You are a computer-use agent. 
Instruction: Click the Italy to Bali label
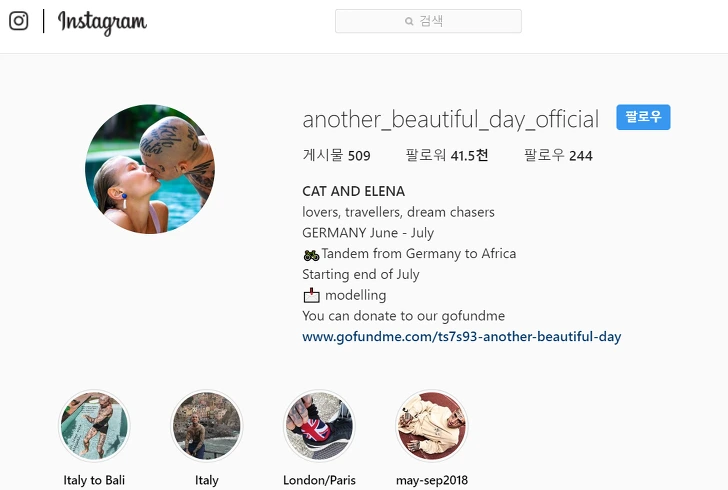[94, 480]
